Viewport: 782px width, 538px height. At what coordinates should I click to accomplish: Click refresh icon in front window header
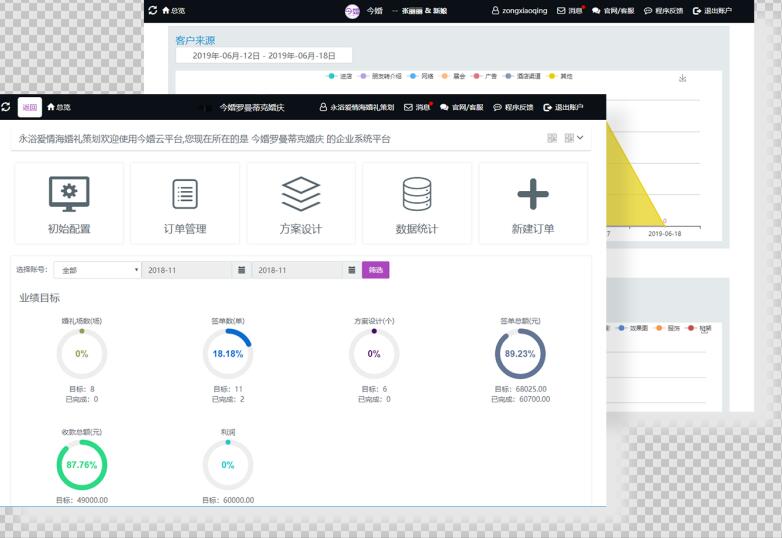[x=5, y=107]
